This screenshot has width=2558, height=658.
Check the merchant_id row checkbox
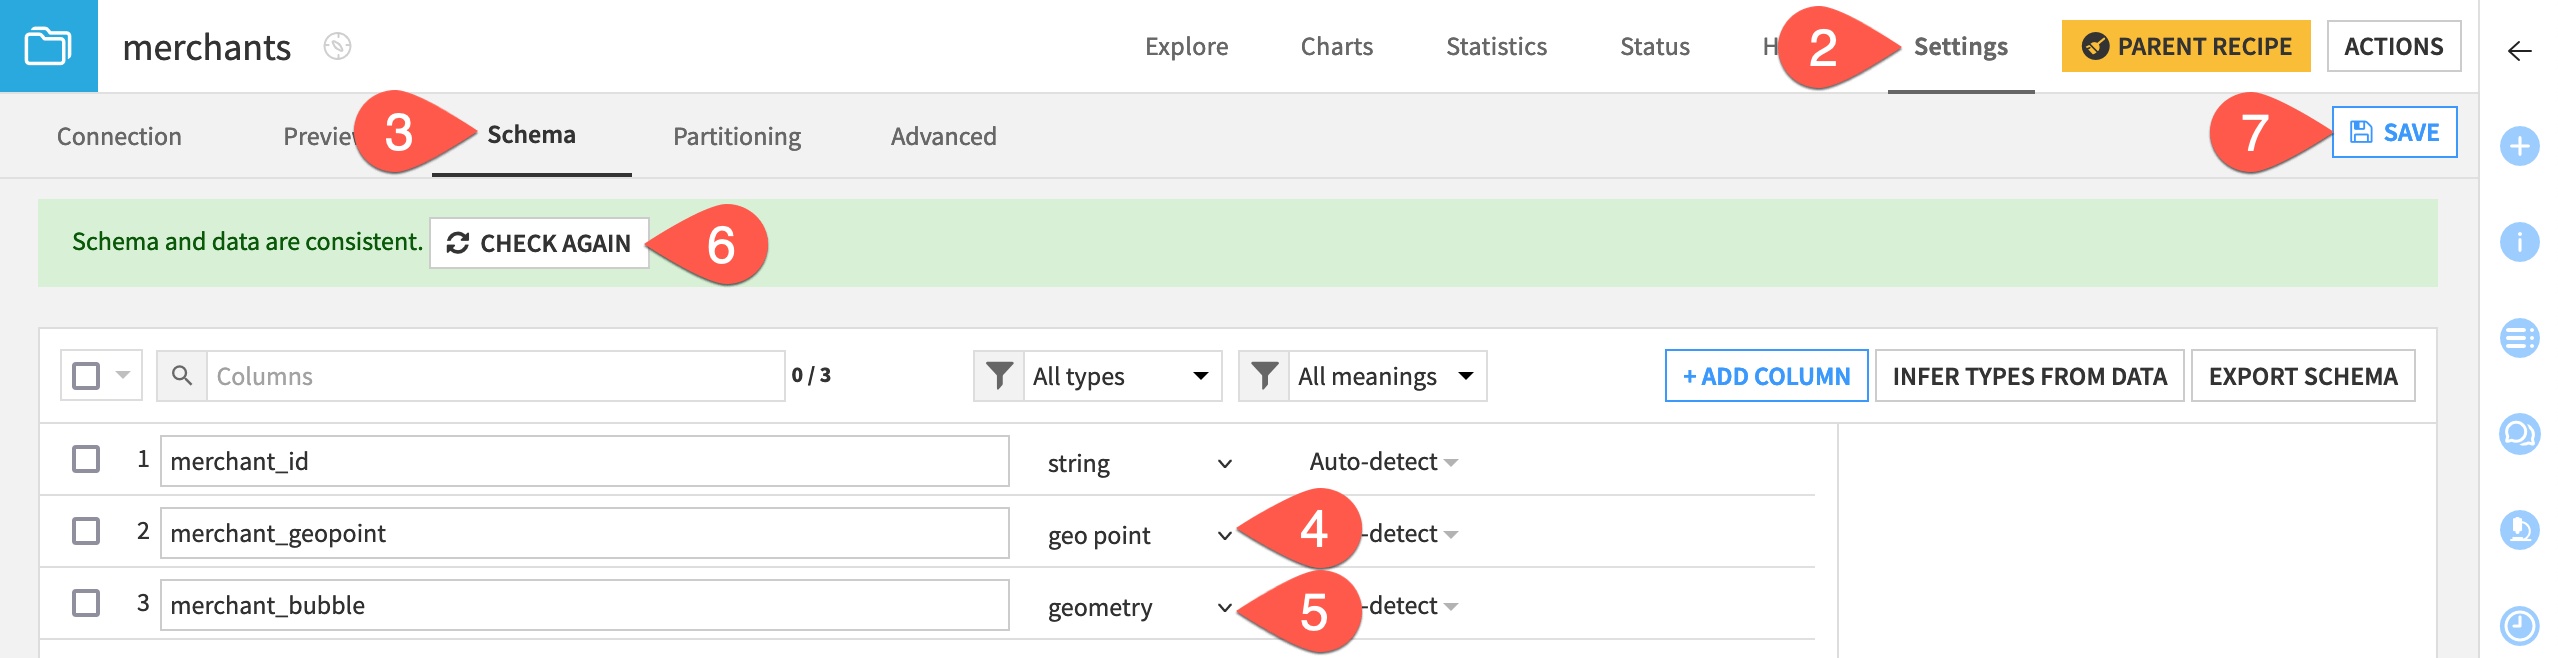point(86,459)
